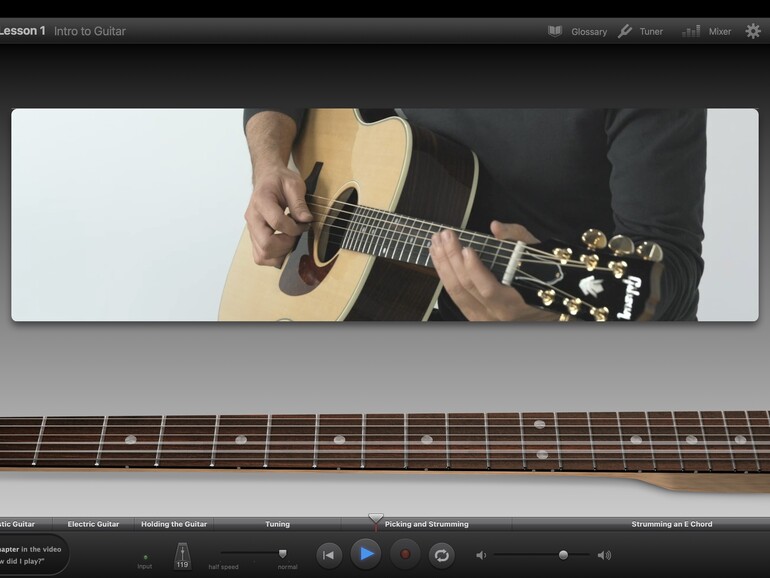The image size is (770, 578).
Task: Click the Tuner label
Action: (x=651, y=31)
